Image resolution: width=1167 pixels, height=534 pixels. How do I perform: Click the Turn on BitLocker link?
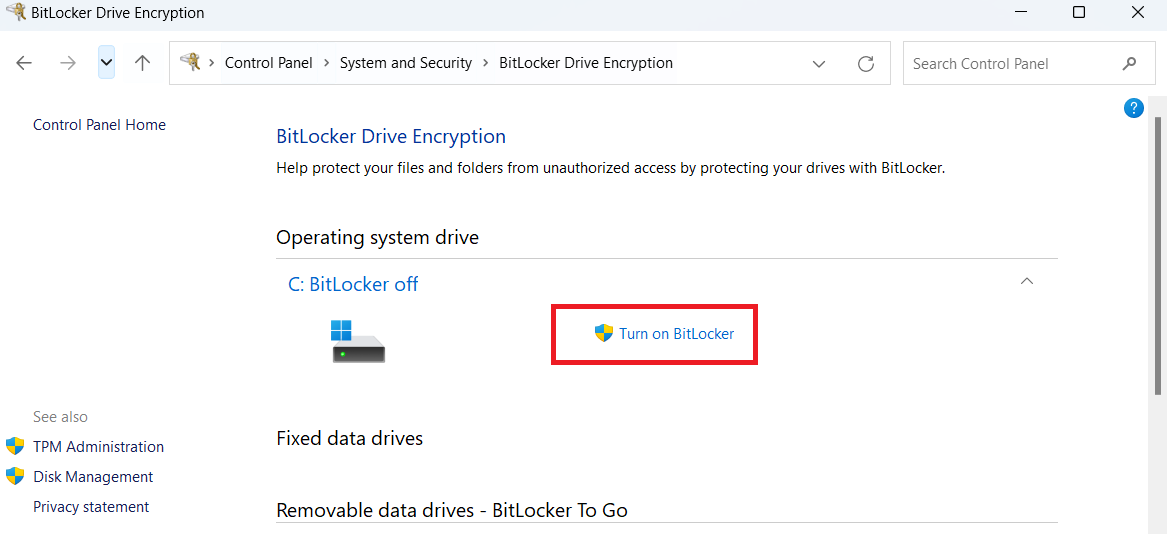(677, 334)
